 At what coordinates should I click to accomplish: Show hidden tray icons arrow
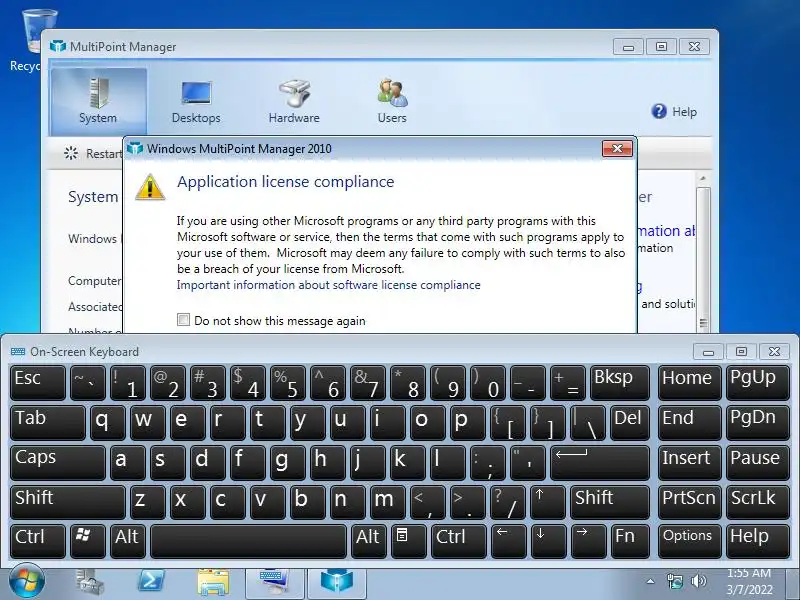click(651, 581)
